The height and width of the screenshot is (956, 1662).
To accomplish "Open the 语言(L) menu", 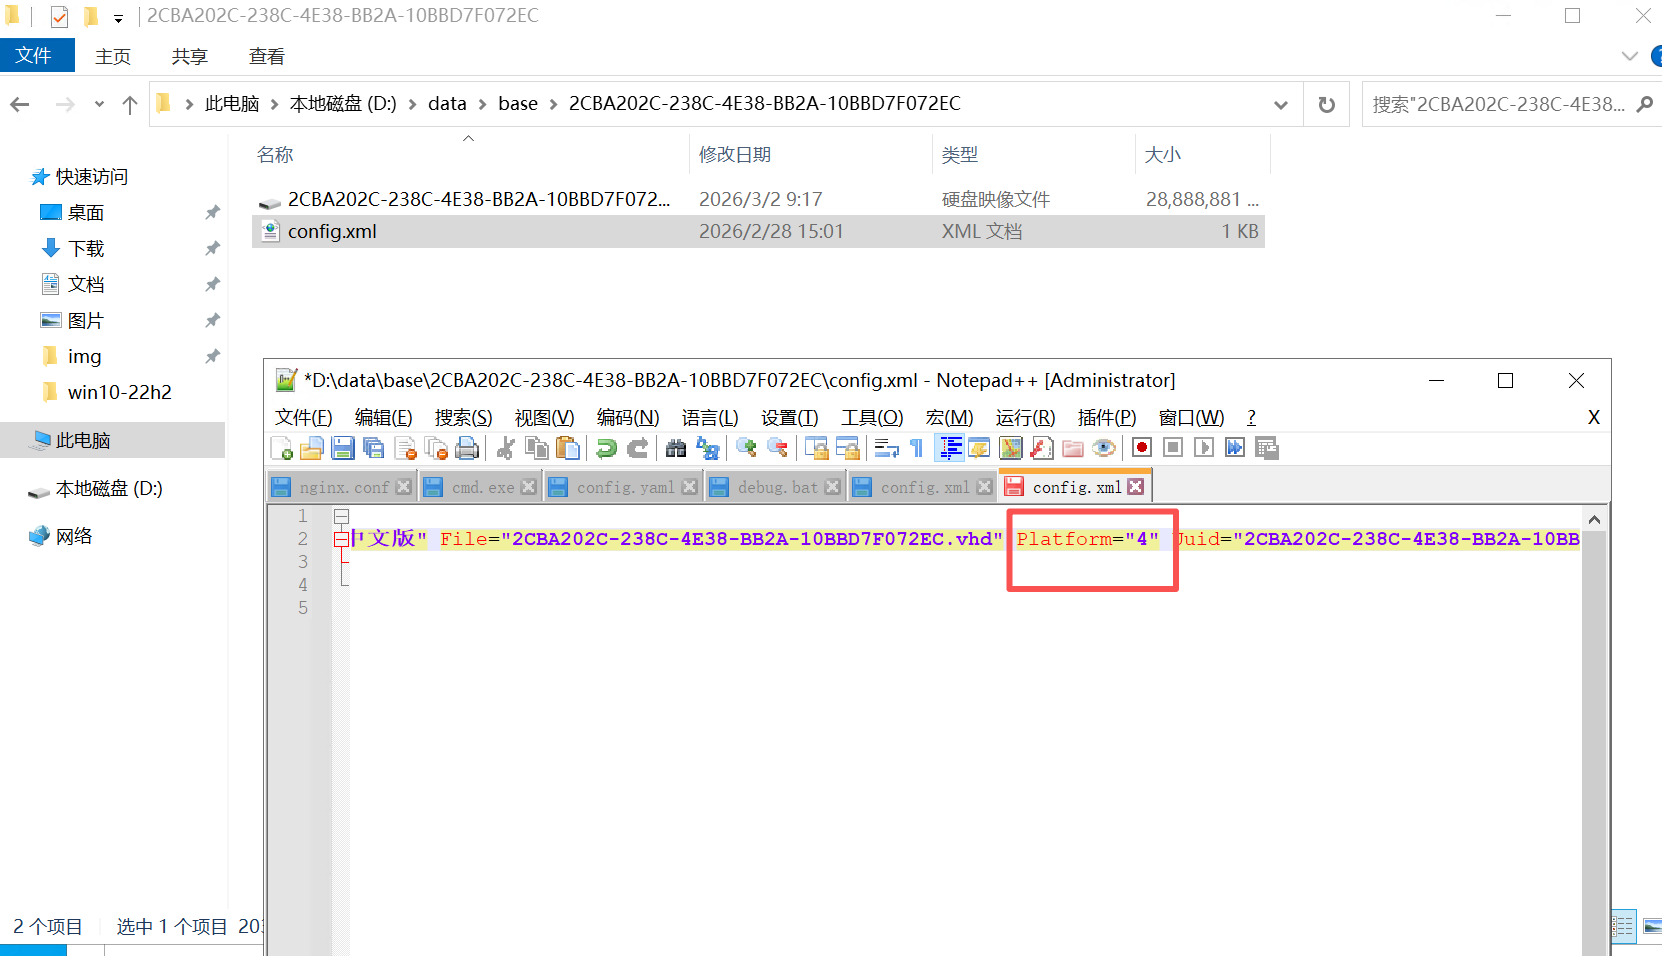I will point(709,417).
